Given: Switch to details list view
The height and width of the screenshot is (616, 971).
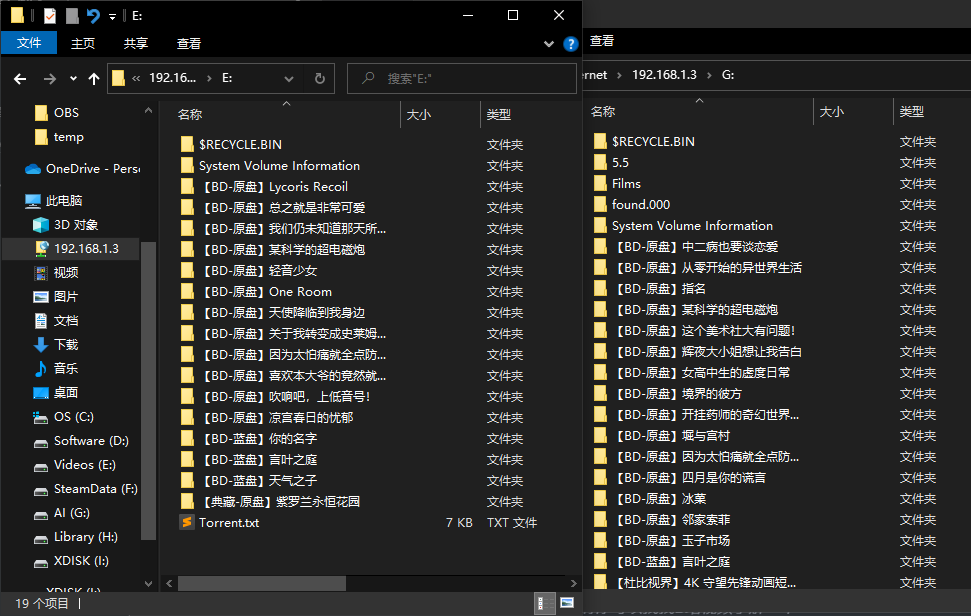Looking at the screenshot, I should 545,603.
